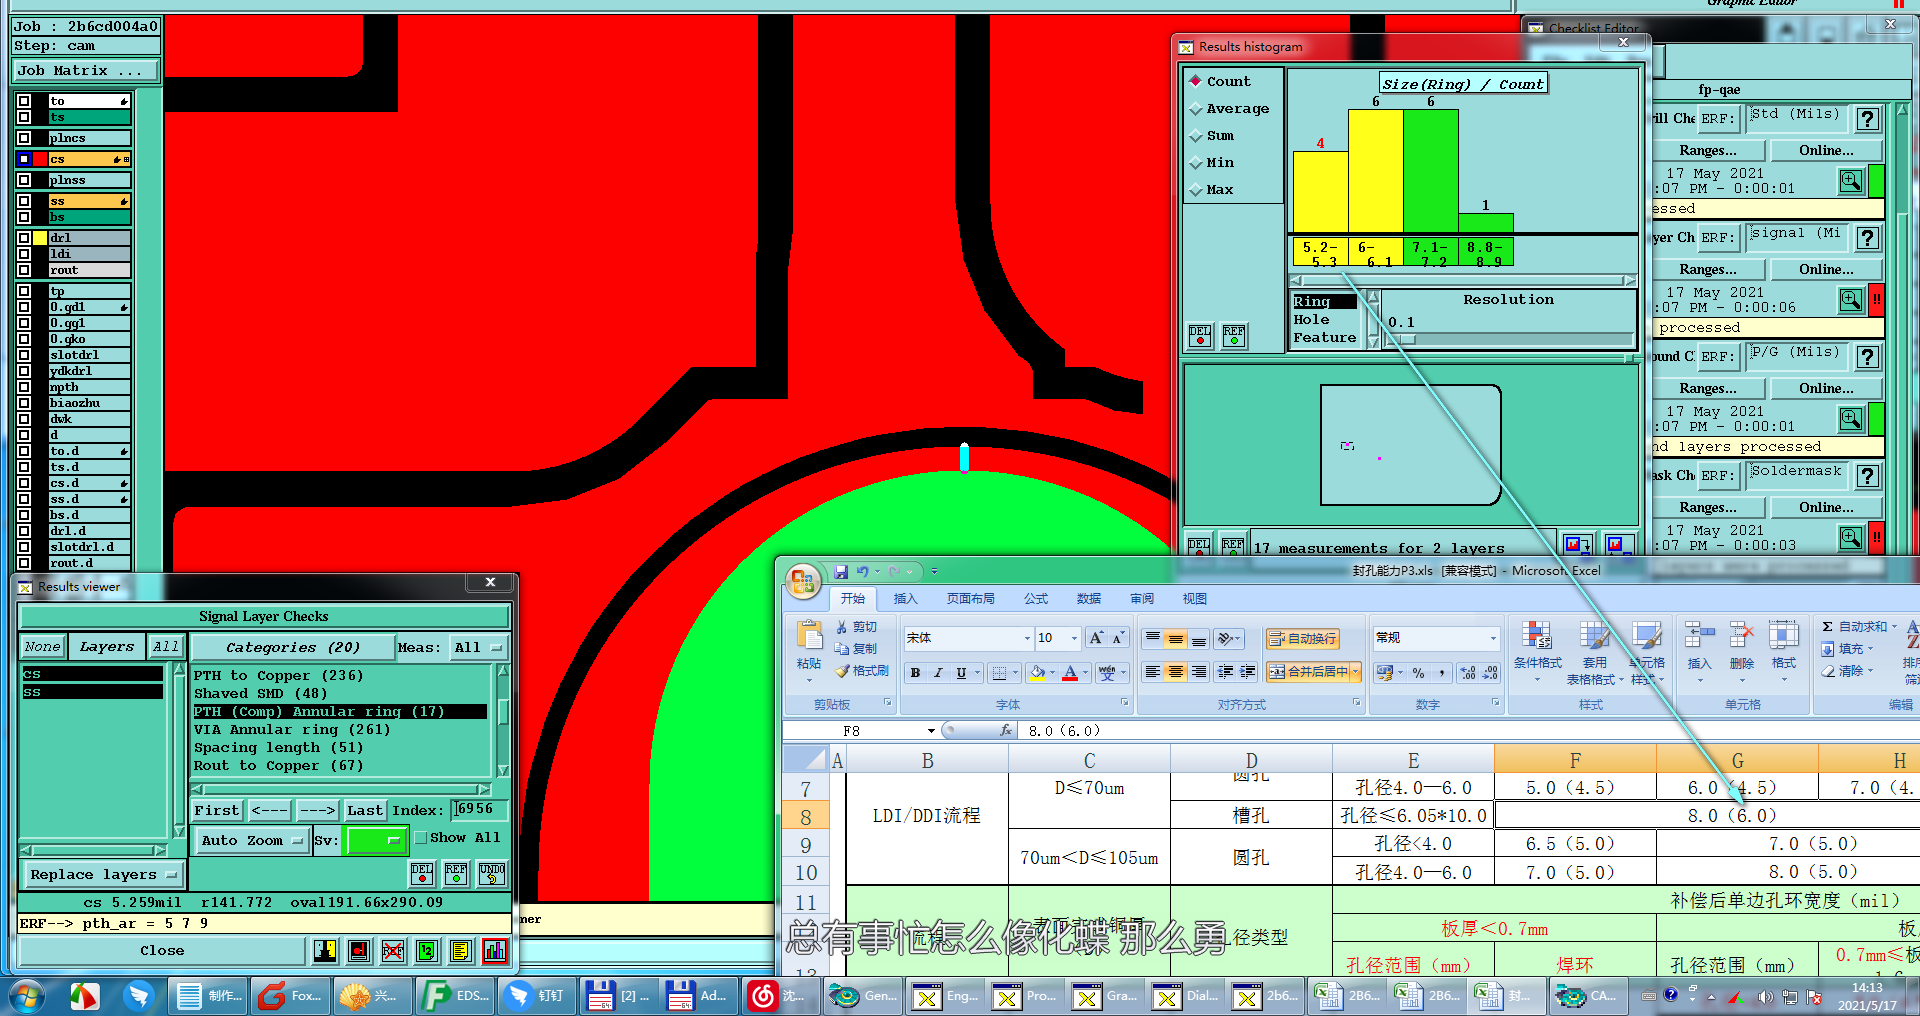Select Min radio in Results histogram
The width and height of the screenshot is (1920, 1016).
(x=1195, y=162)
